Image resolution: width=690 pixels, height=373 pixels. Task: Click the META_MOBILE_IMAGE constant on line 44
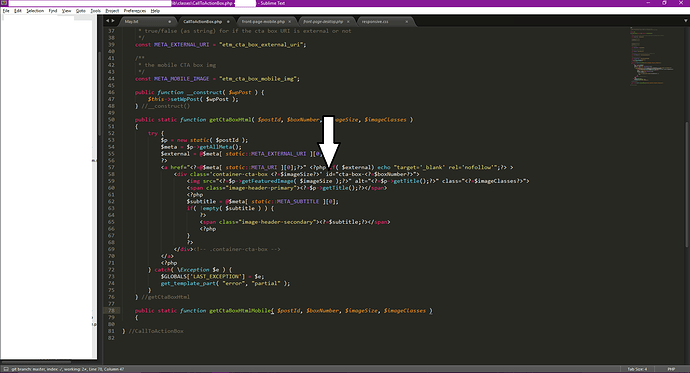point(182,79)
